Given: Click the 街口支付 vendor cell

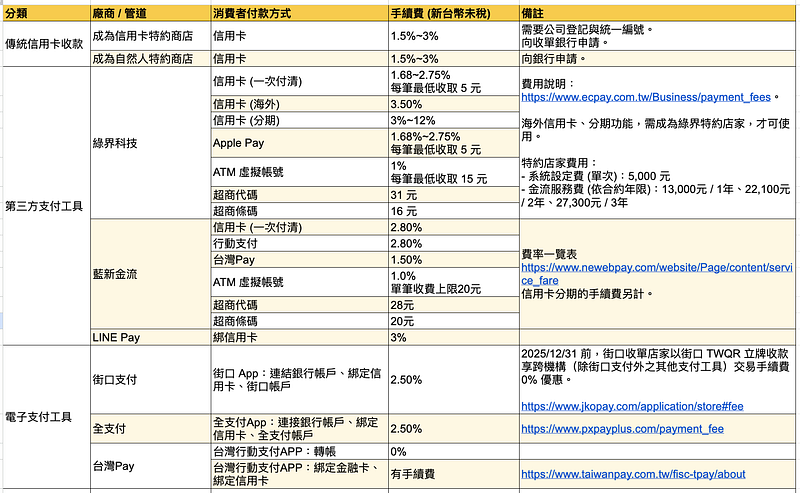Looking at the screenshot, I should tap(151, 380).
